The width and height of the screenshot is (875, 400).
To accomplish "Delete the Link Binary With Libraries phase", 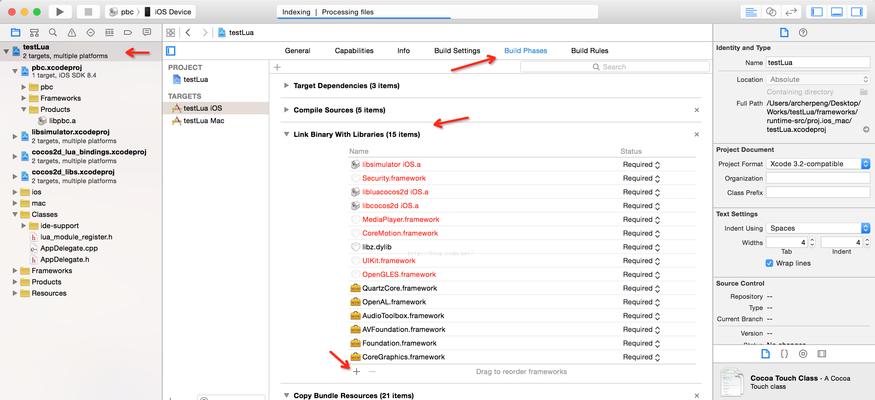I will pyautogui.click(x=696, y=134).
